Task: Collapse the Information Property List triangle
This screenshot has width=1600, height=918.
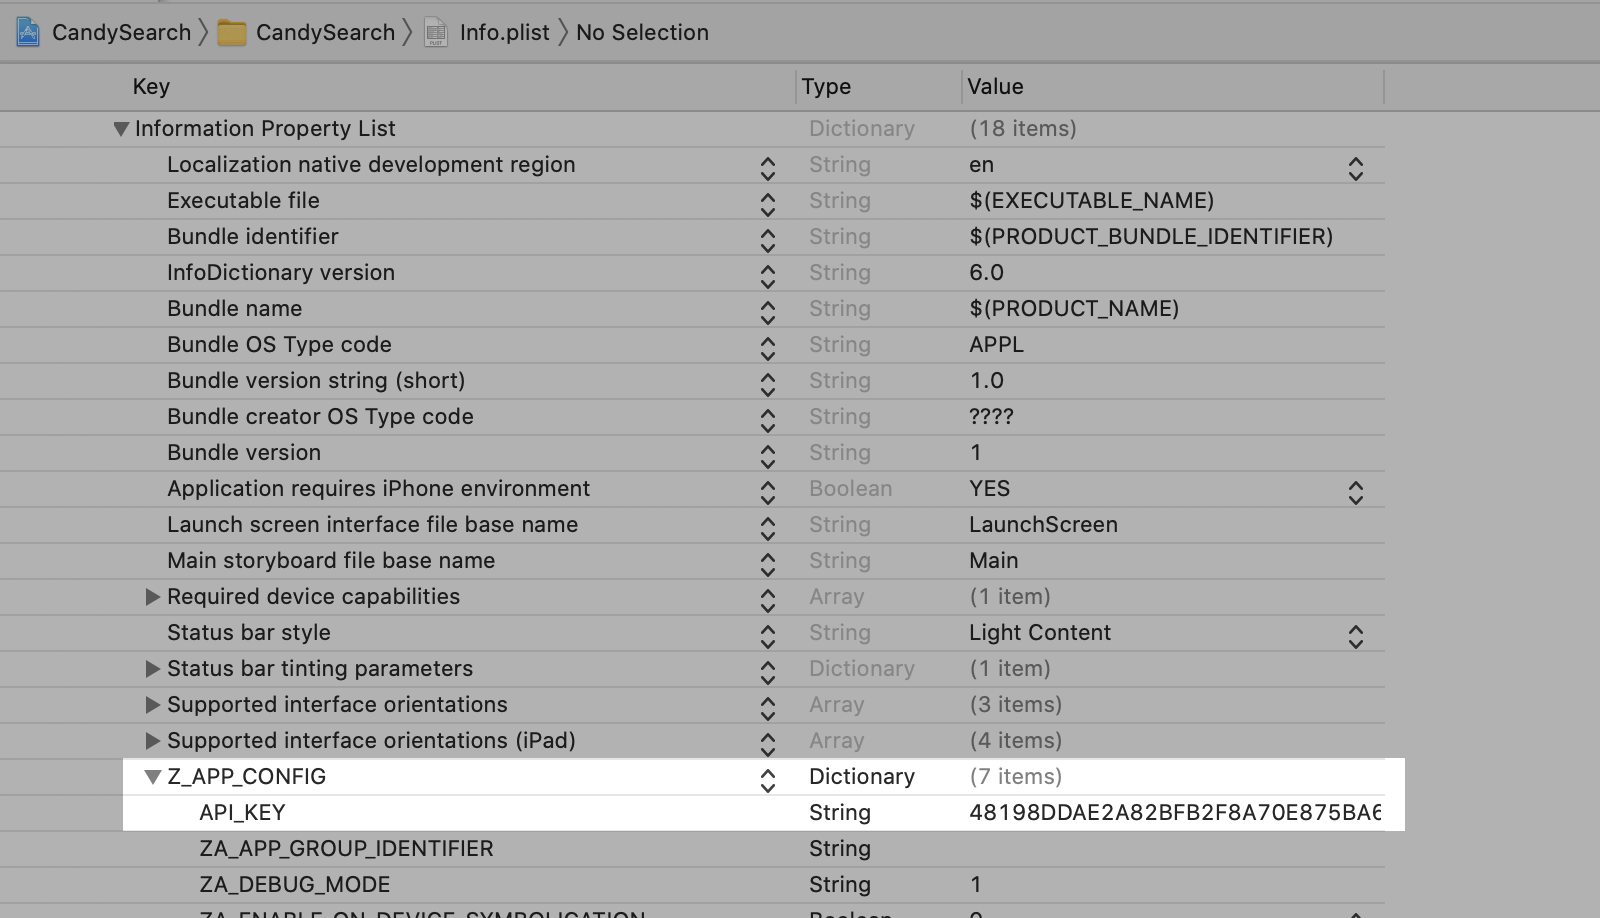Action: click(x=121, y=129)
